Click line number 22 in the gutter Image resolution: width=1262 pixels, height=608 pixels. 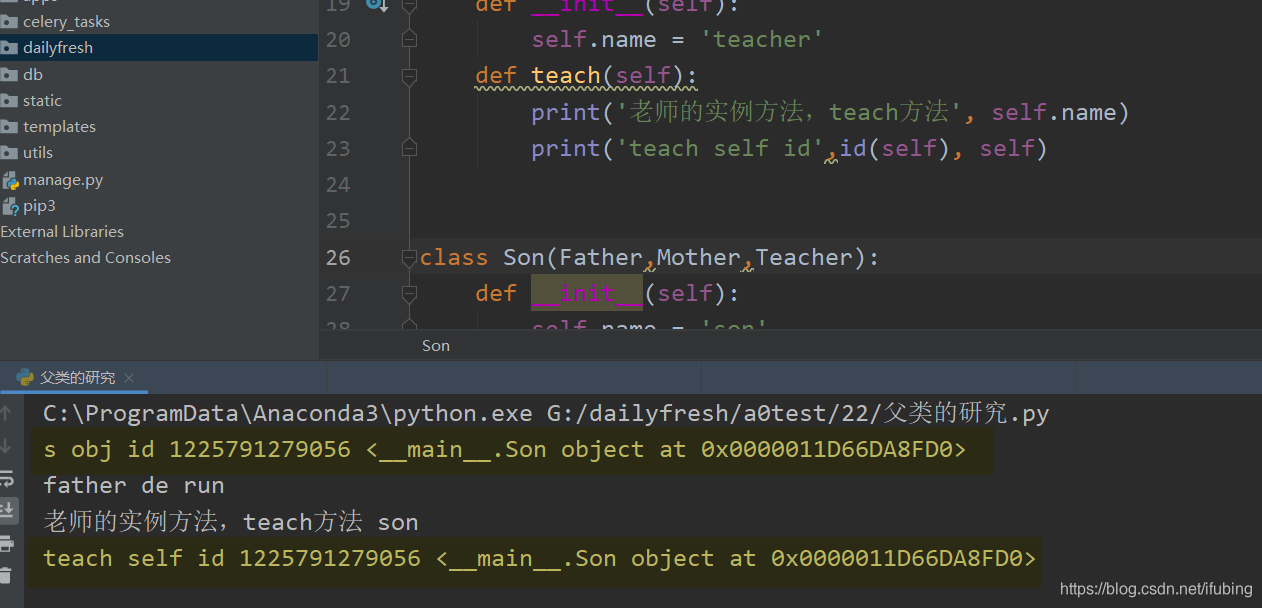point(338,112)
